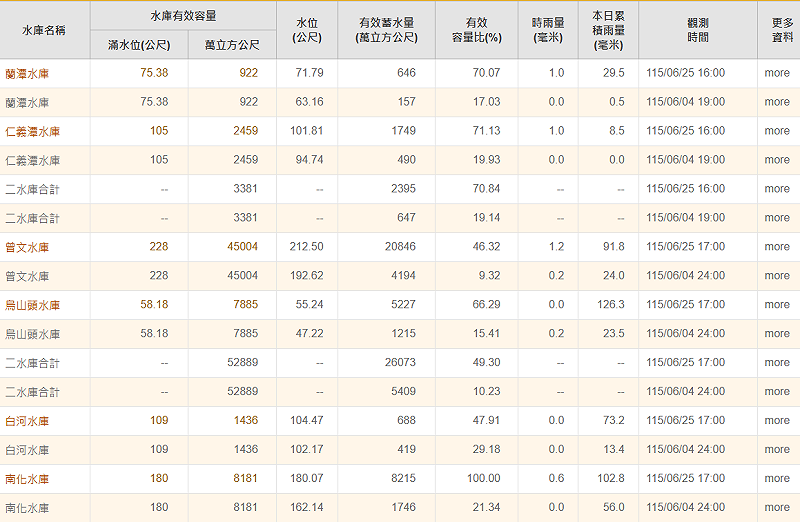Click the 更多資料 column header
Viewport: 800px width, 522px height.
tap(783, 30)
